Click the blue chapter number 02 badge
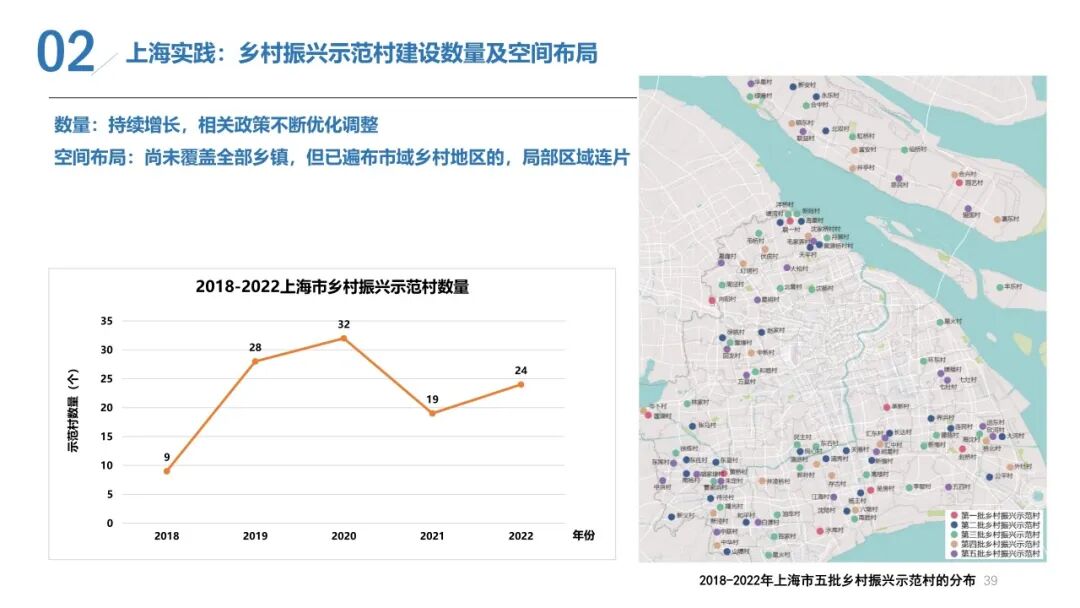The image size is (1080, 608). (65, 45)
